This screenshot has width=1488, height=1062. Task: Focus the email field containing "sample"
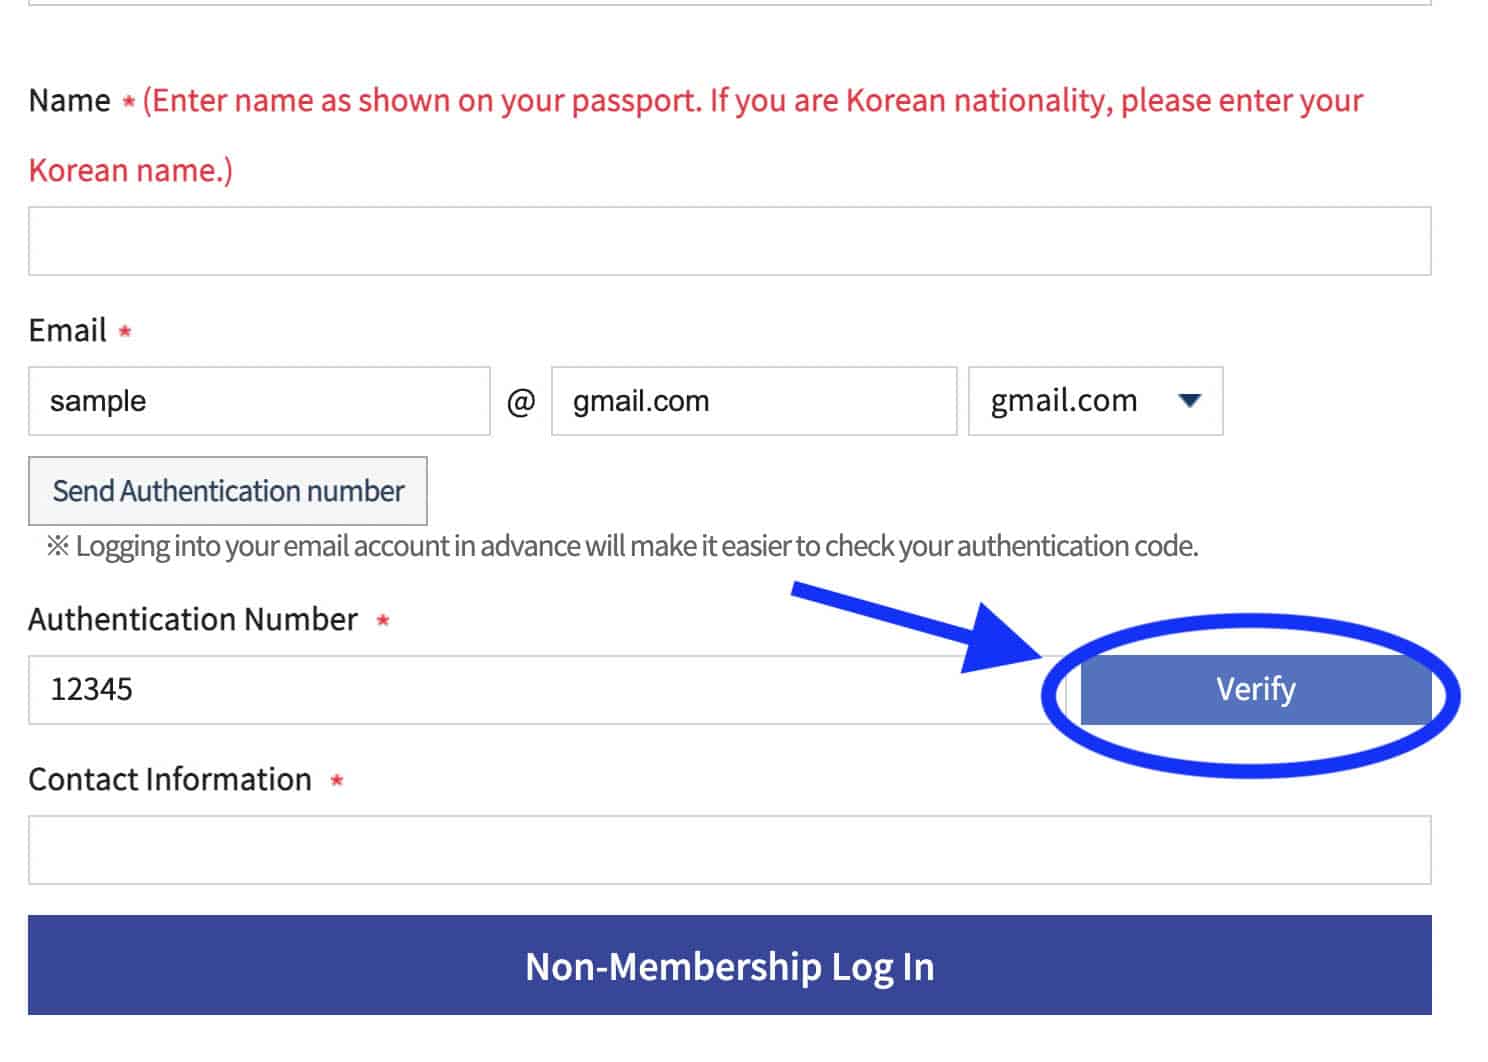259,401
